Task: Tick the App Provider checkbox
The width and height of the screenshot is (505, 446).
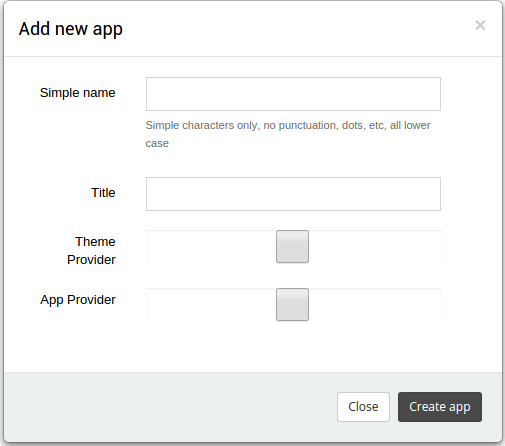Action: (x=292, y=305)
